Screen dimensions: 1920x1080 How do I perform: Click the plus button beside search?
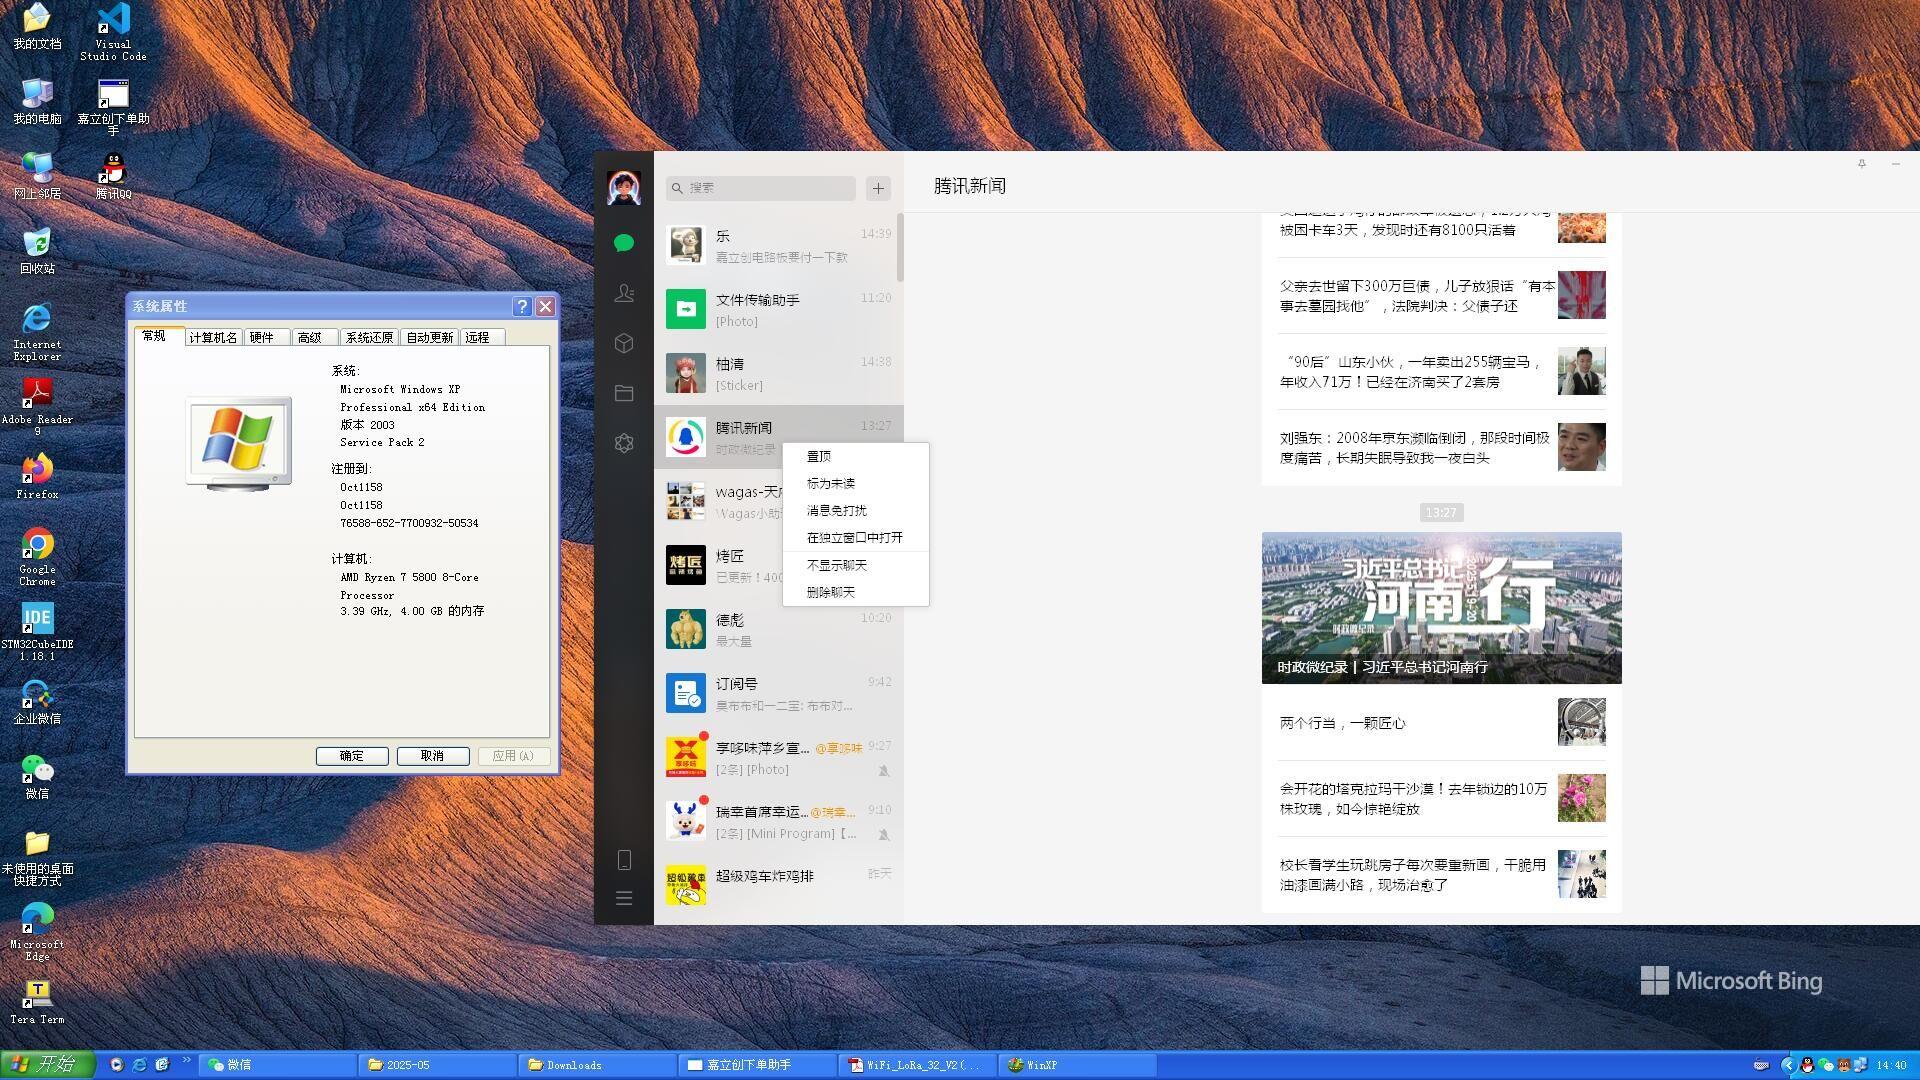[878, 188]
